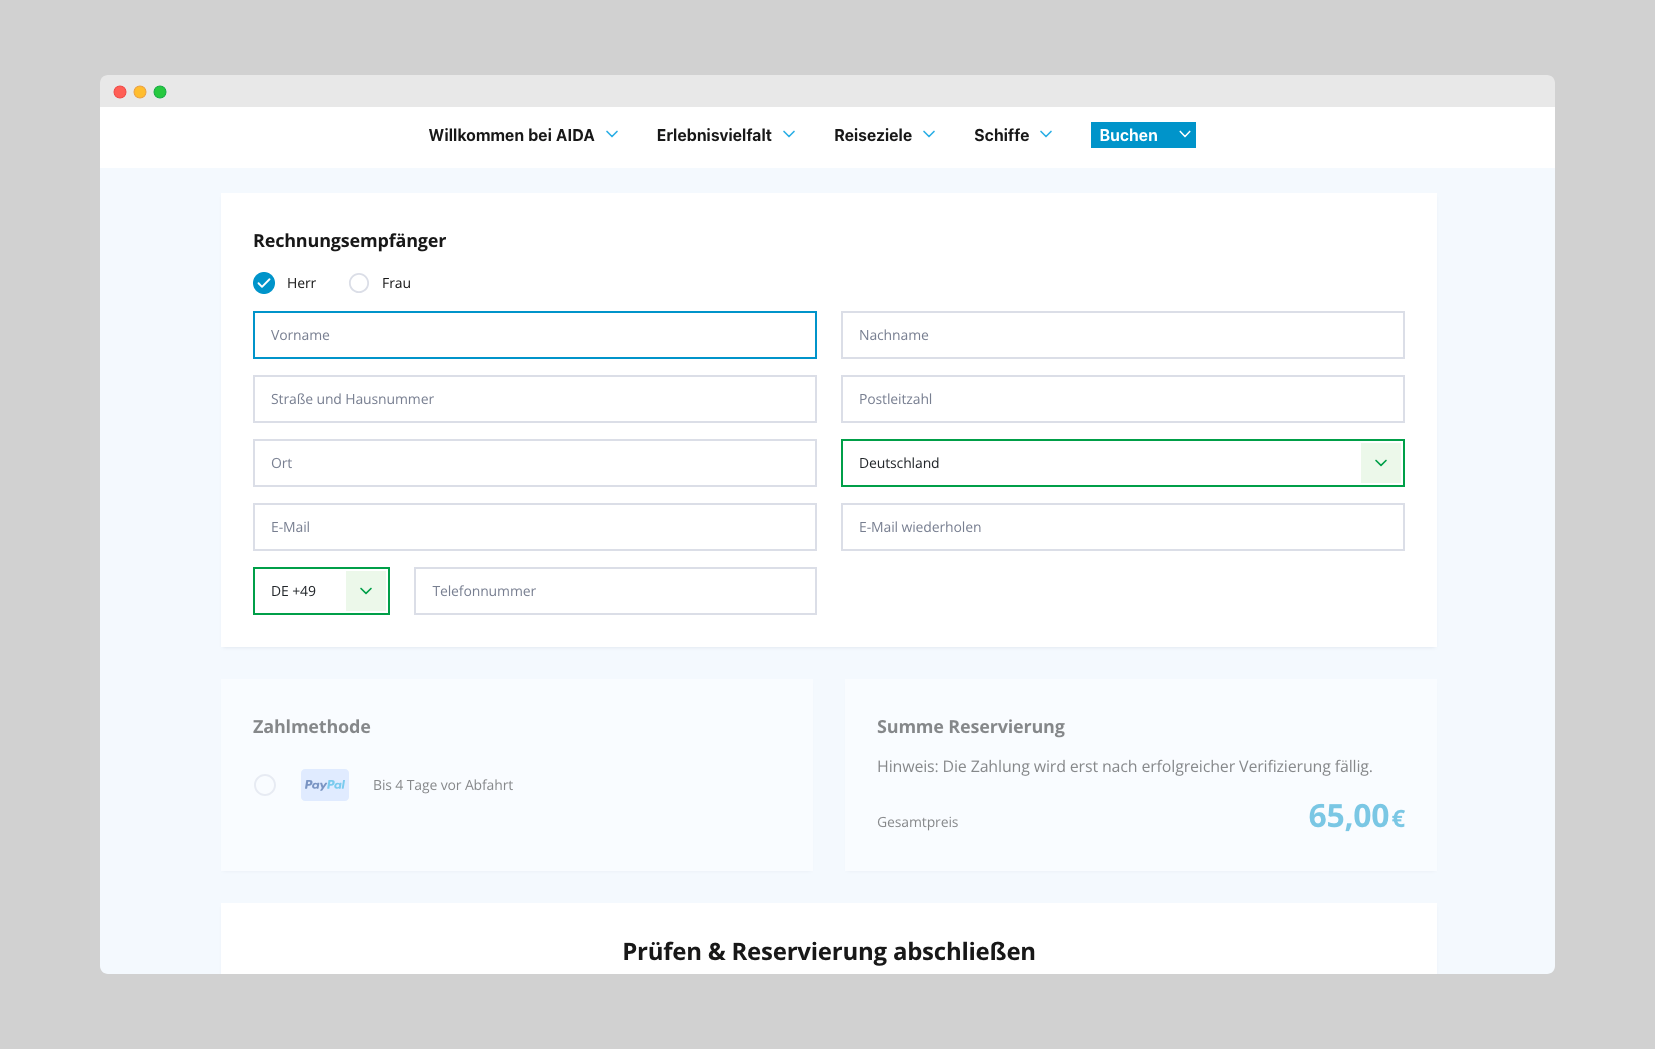The height and width of the screenshot is (1049, 1655).
Task: Expand chevron next to Willkommen bei AIDA
Action: point(612,134)
